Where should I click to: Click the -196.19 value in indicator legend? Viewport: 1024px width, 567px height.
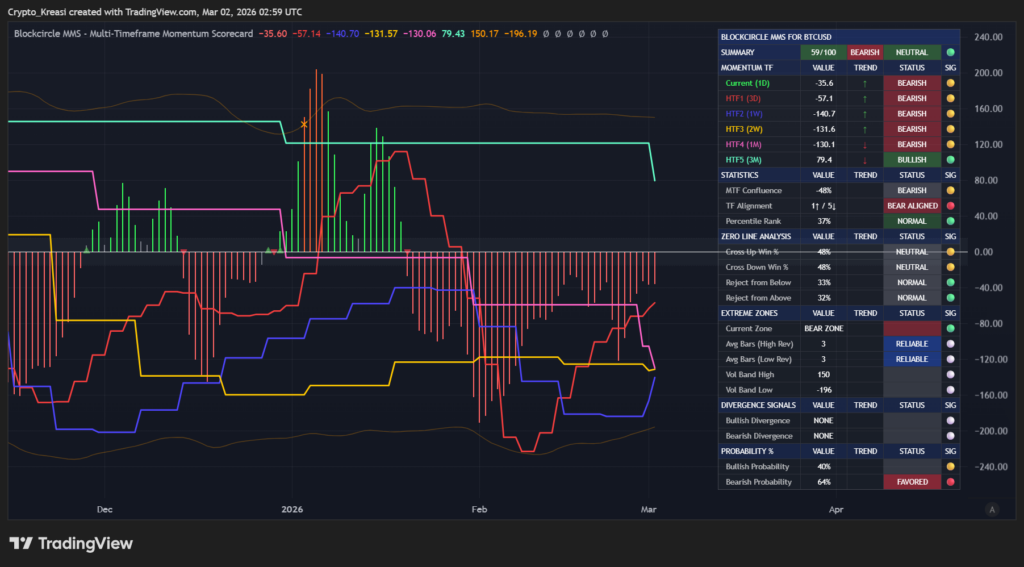(521, 33)
